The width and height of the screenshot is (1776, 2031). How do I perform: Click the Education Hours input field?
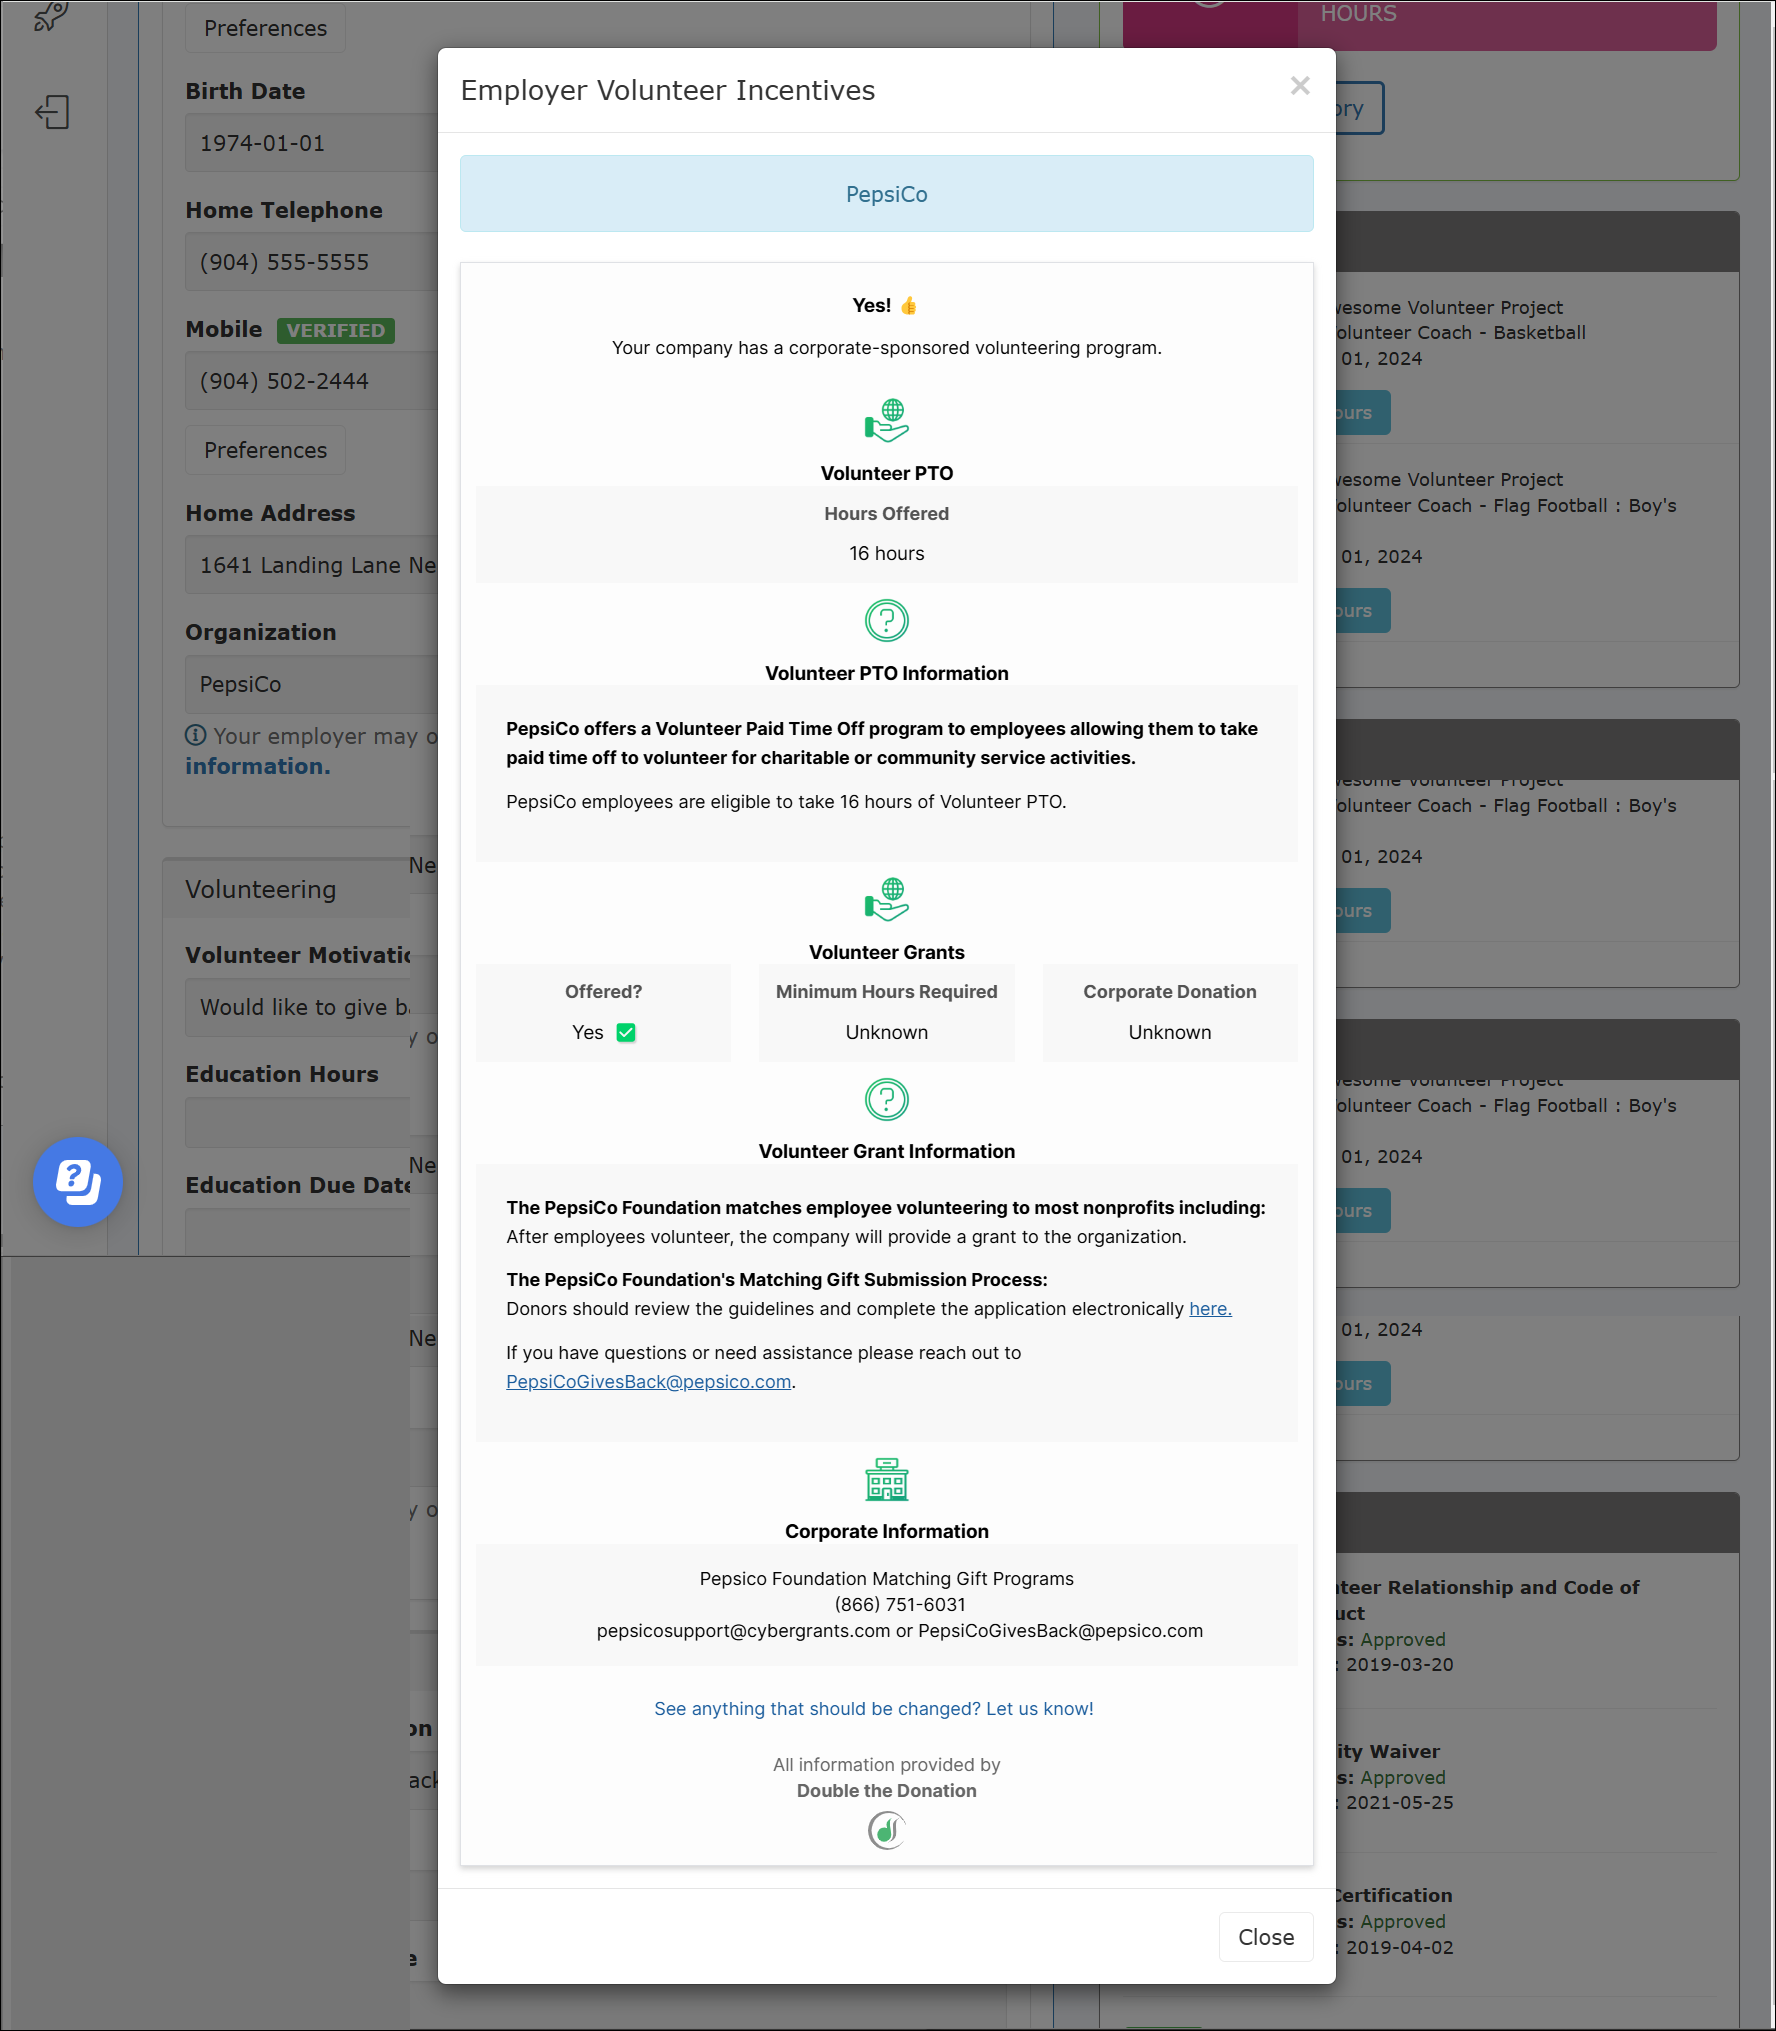(x=298, y=1123)
